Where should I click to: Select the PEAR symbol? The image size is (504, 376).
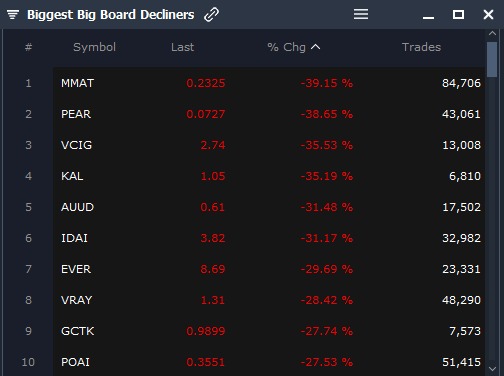pos(76,114)
